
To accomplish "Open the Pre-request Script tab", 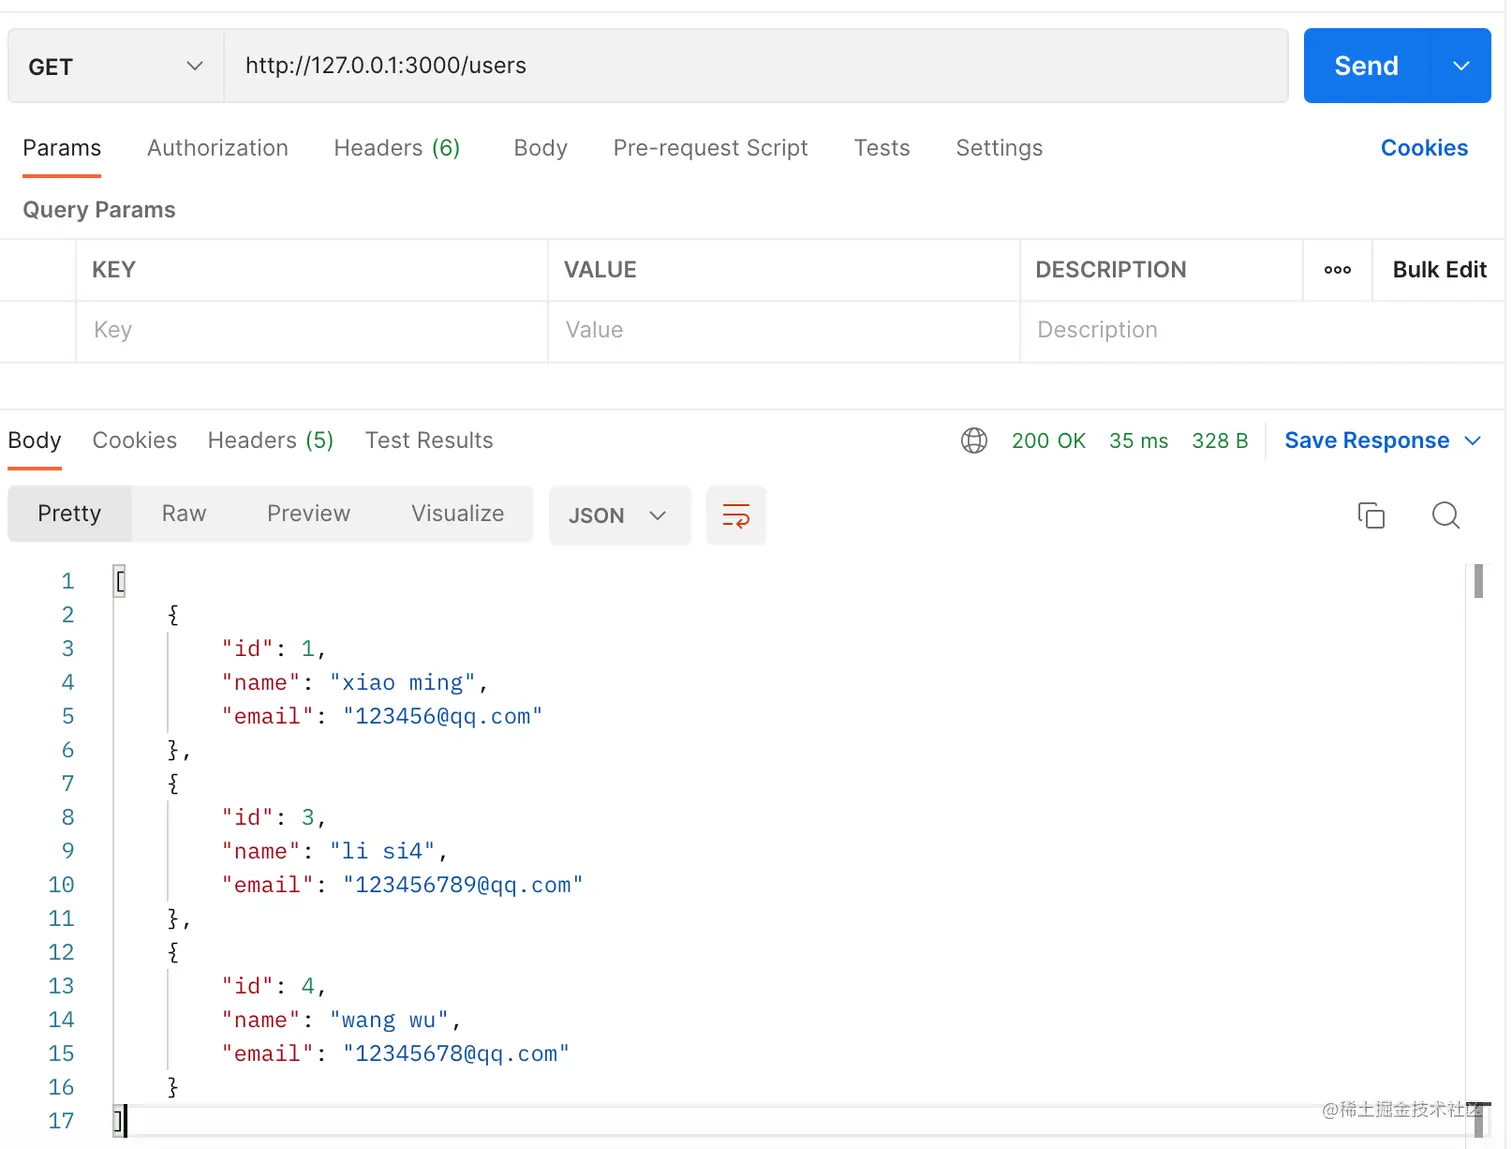I will (x=711, y=148).
